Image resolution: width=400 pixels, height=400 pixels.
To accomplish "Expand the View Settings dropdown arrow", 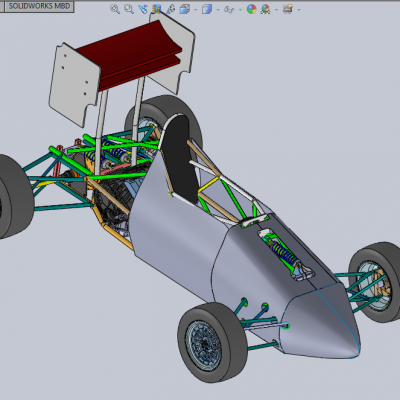I will (x=299, y=10).
